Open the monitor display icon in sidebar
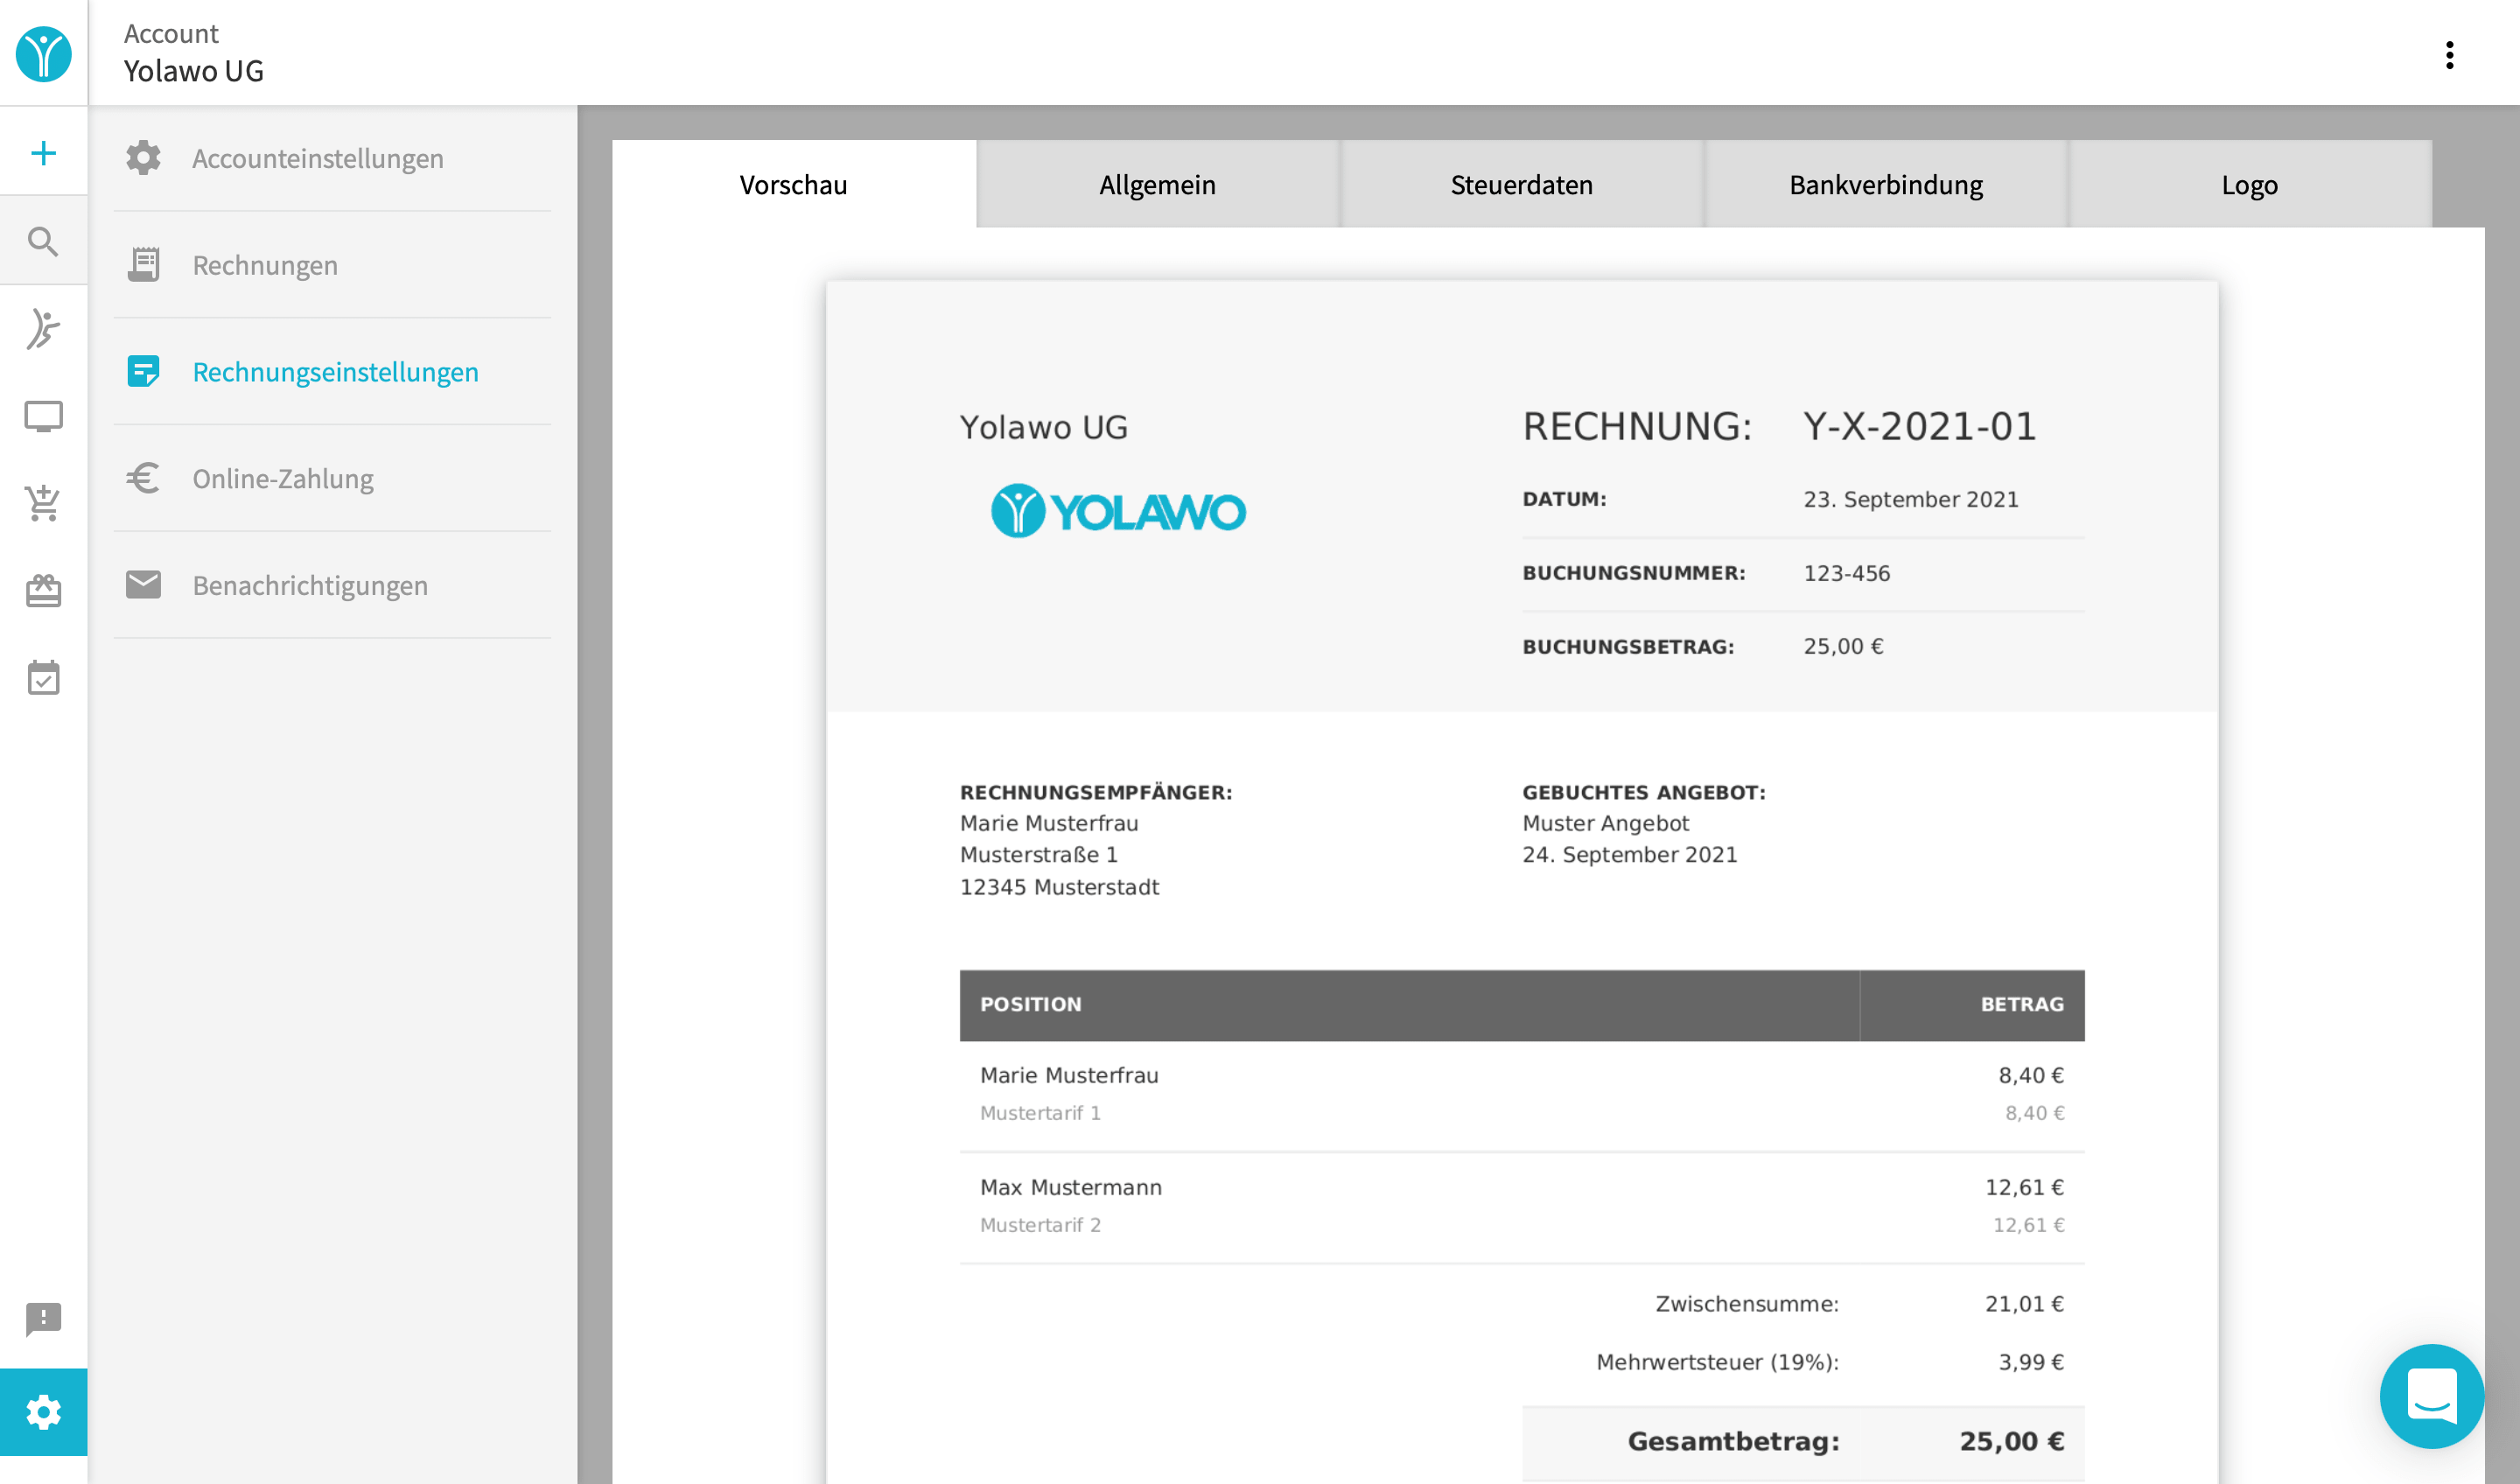Screen dimensions: 2520x1484 43,416
